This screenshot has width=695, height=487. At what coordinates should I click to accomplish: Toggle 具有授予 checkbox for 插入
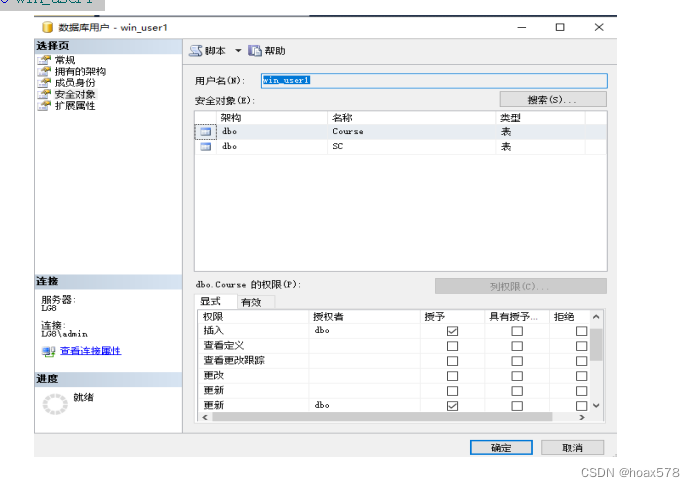517,331
